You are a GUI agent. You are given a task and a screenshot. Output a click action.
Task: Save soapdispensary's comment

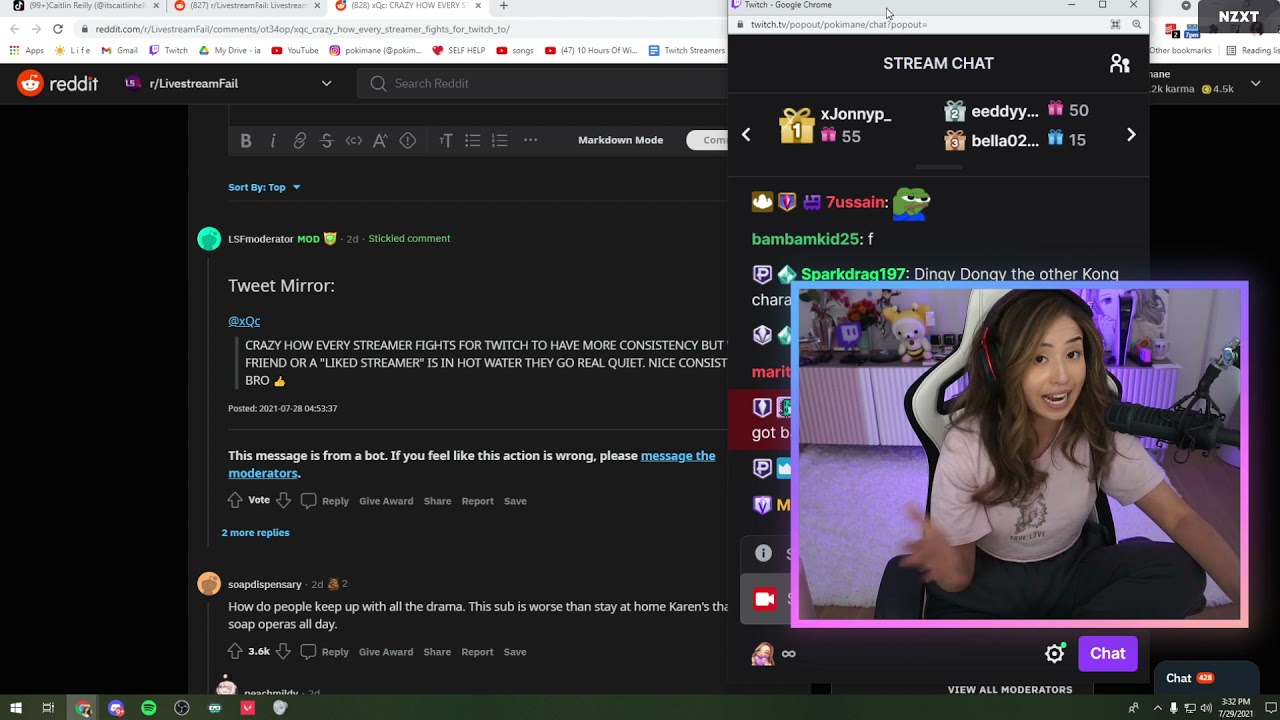click(515, 652)
